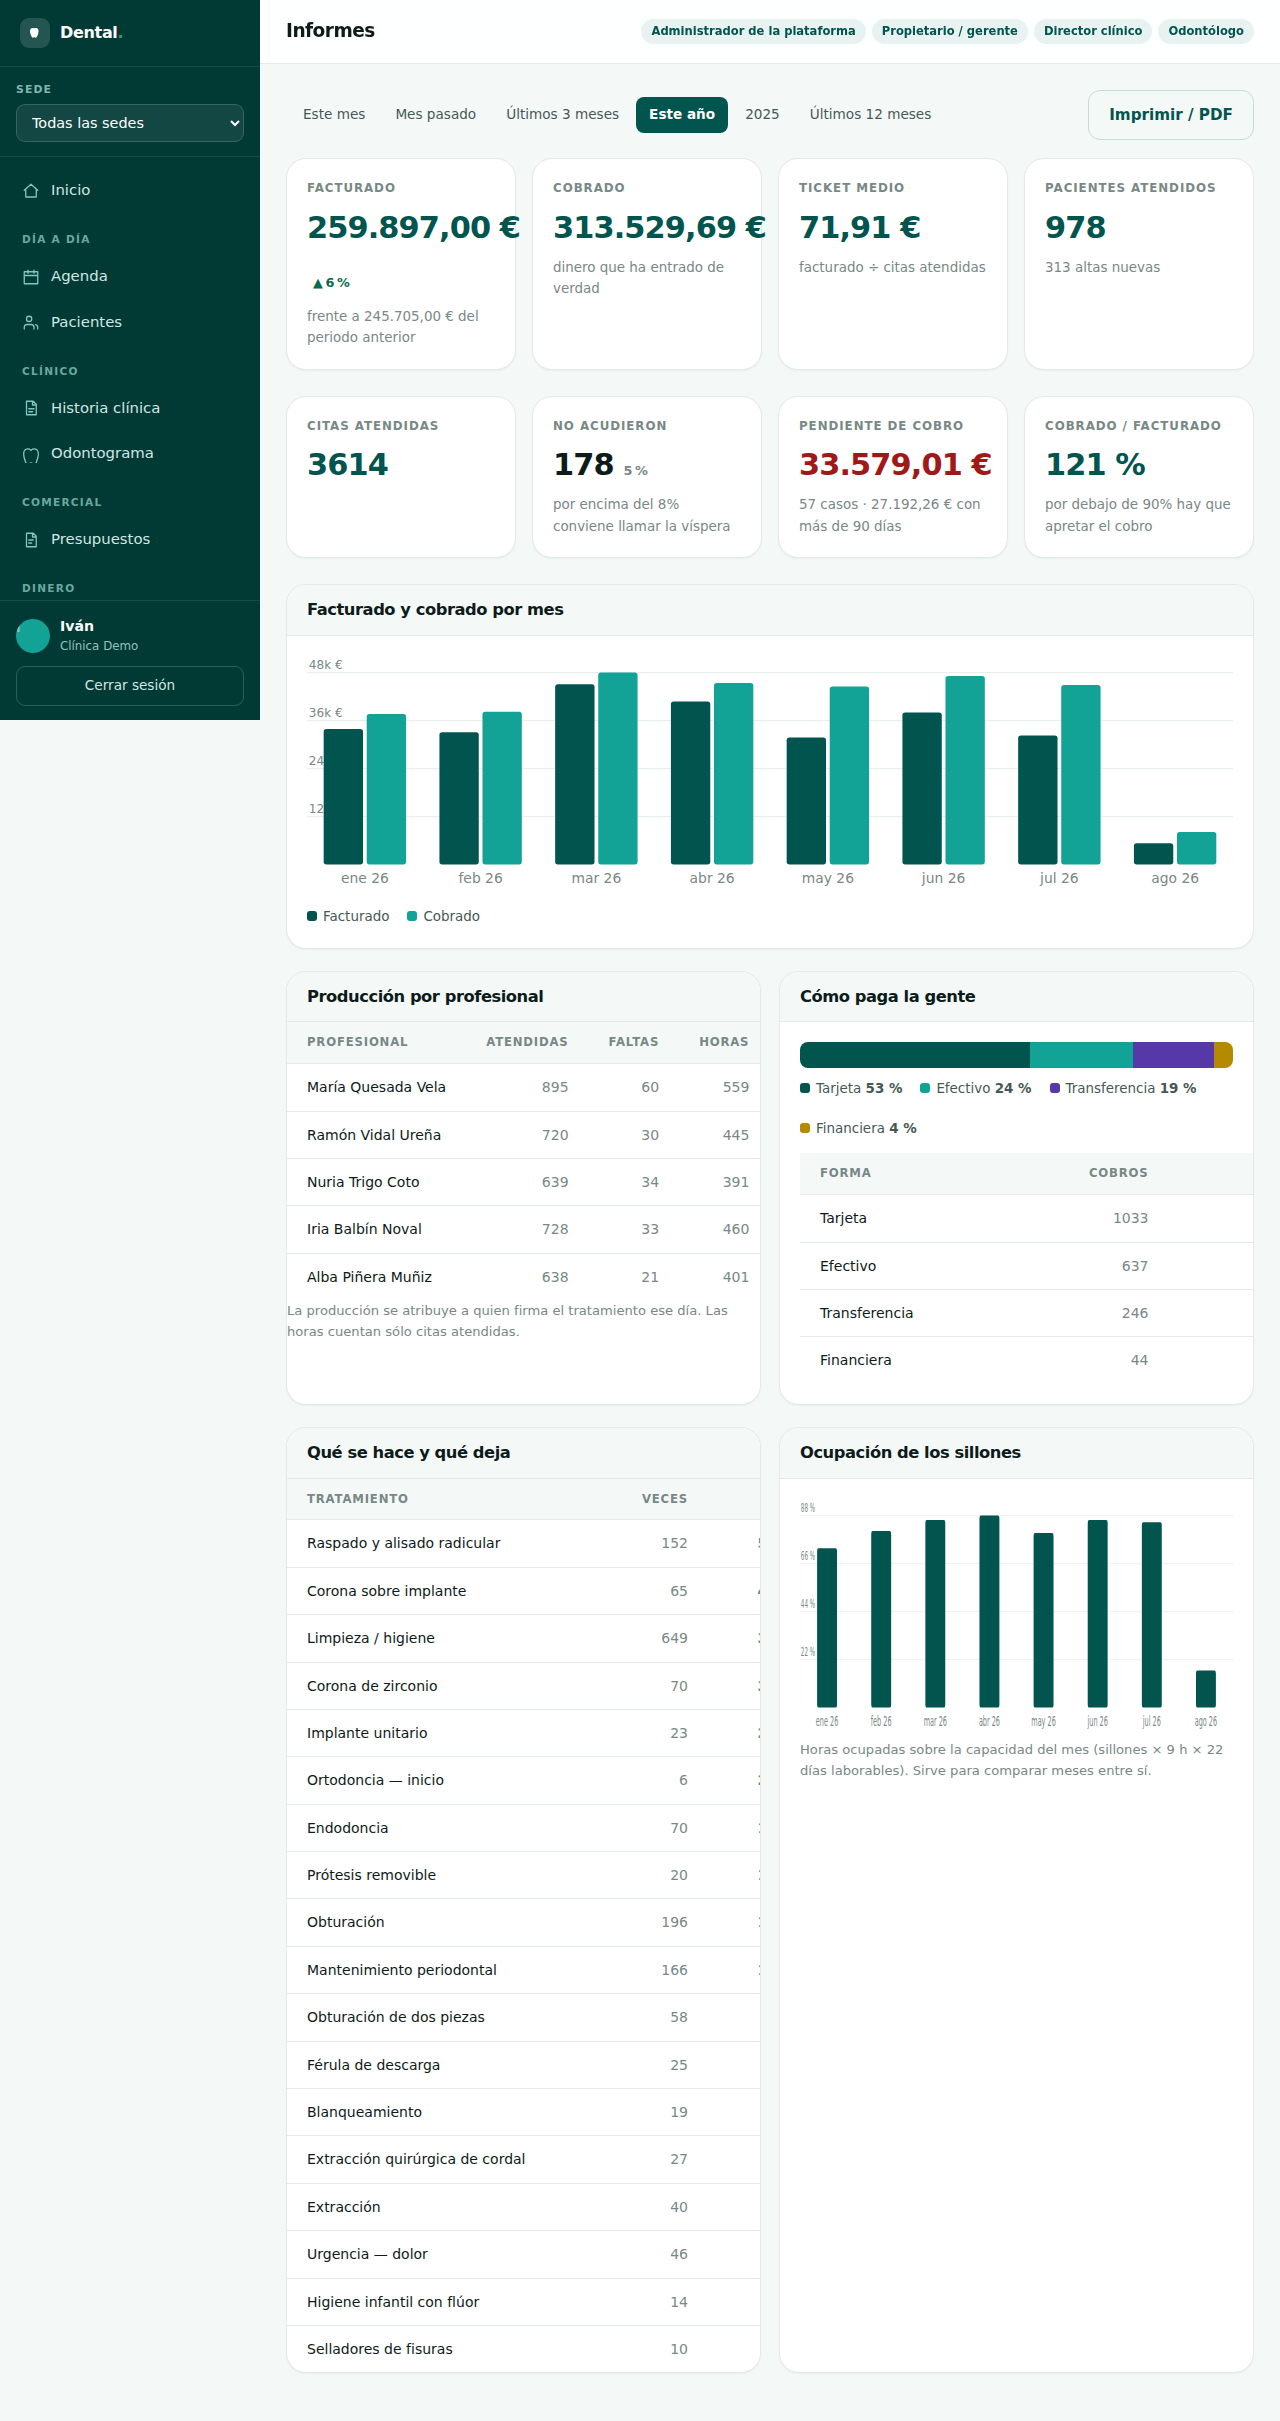
Task: Click the Historia clínica document icon
Action: click(31, 408)
